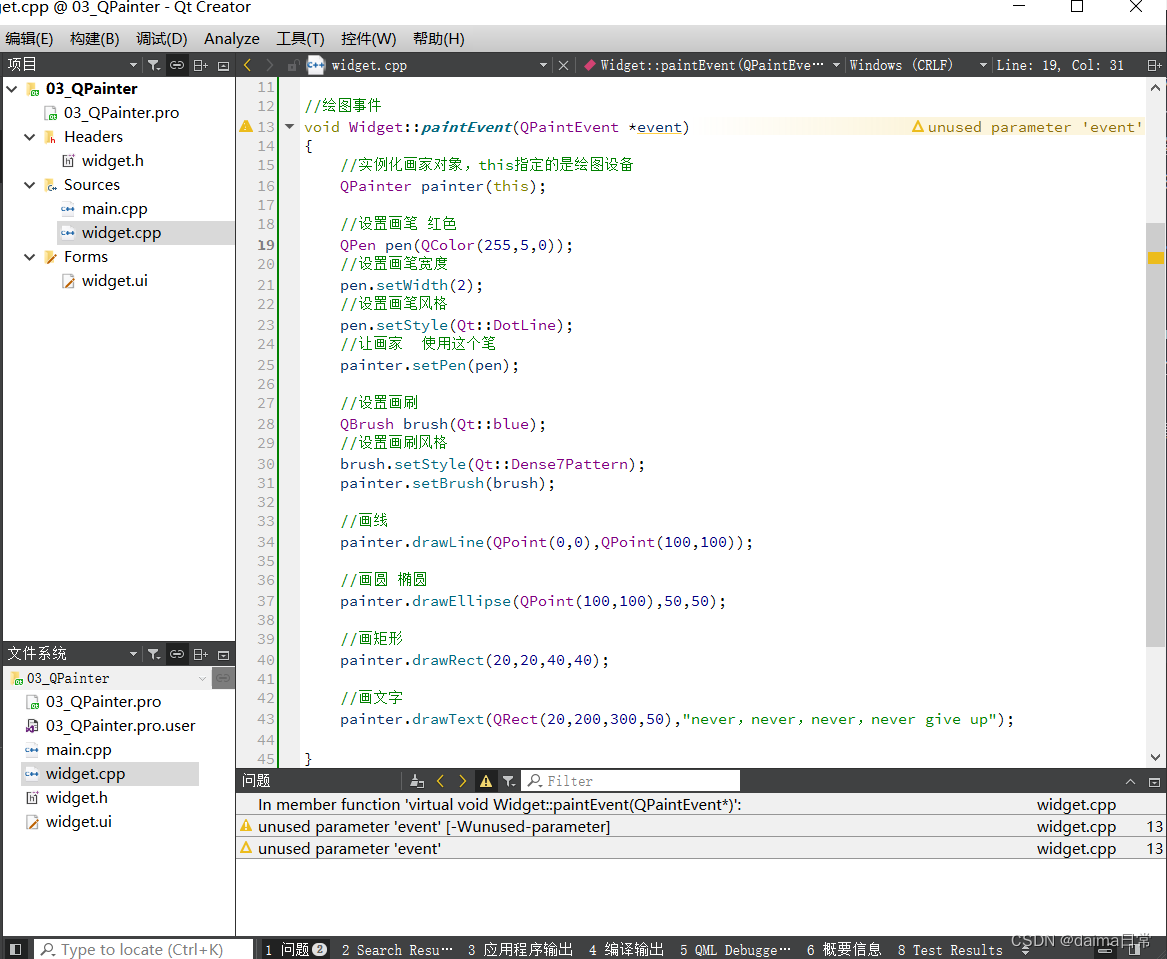This screenshot has width=1167, height=959.
Task: Open the 03_QPainter root directory combo box
Action: [x=108, y=679]
